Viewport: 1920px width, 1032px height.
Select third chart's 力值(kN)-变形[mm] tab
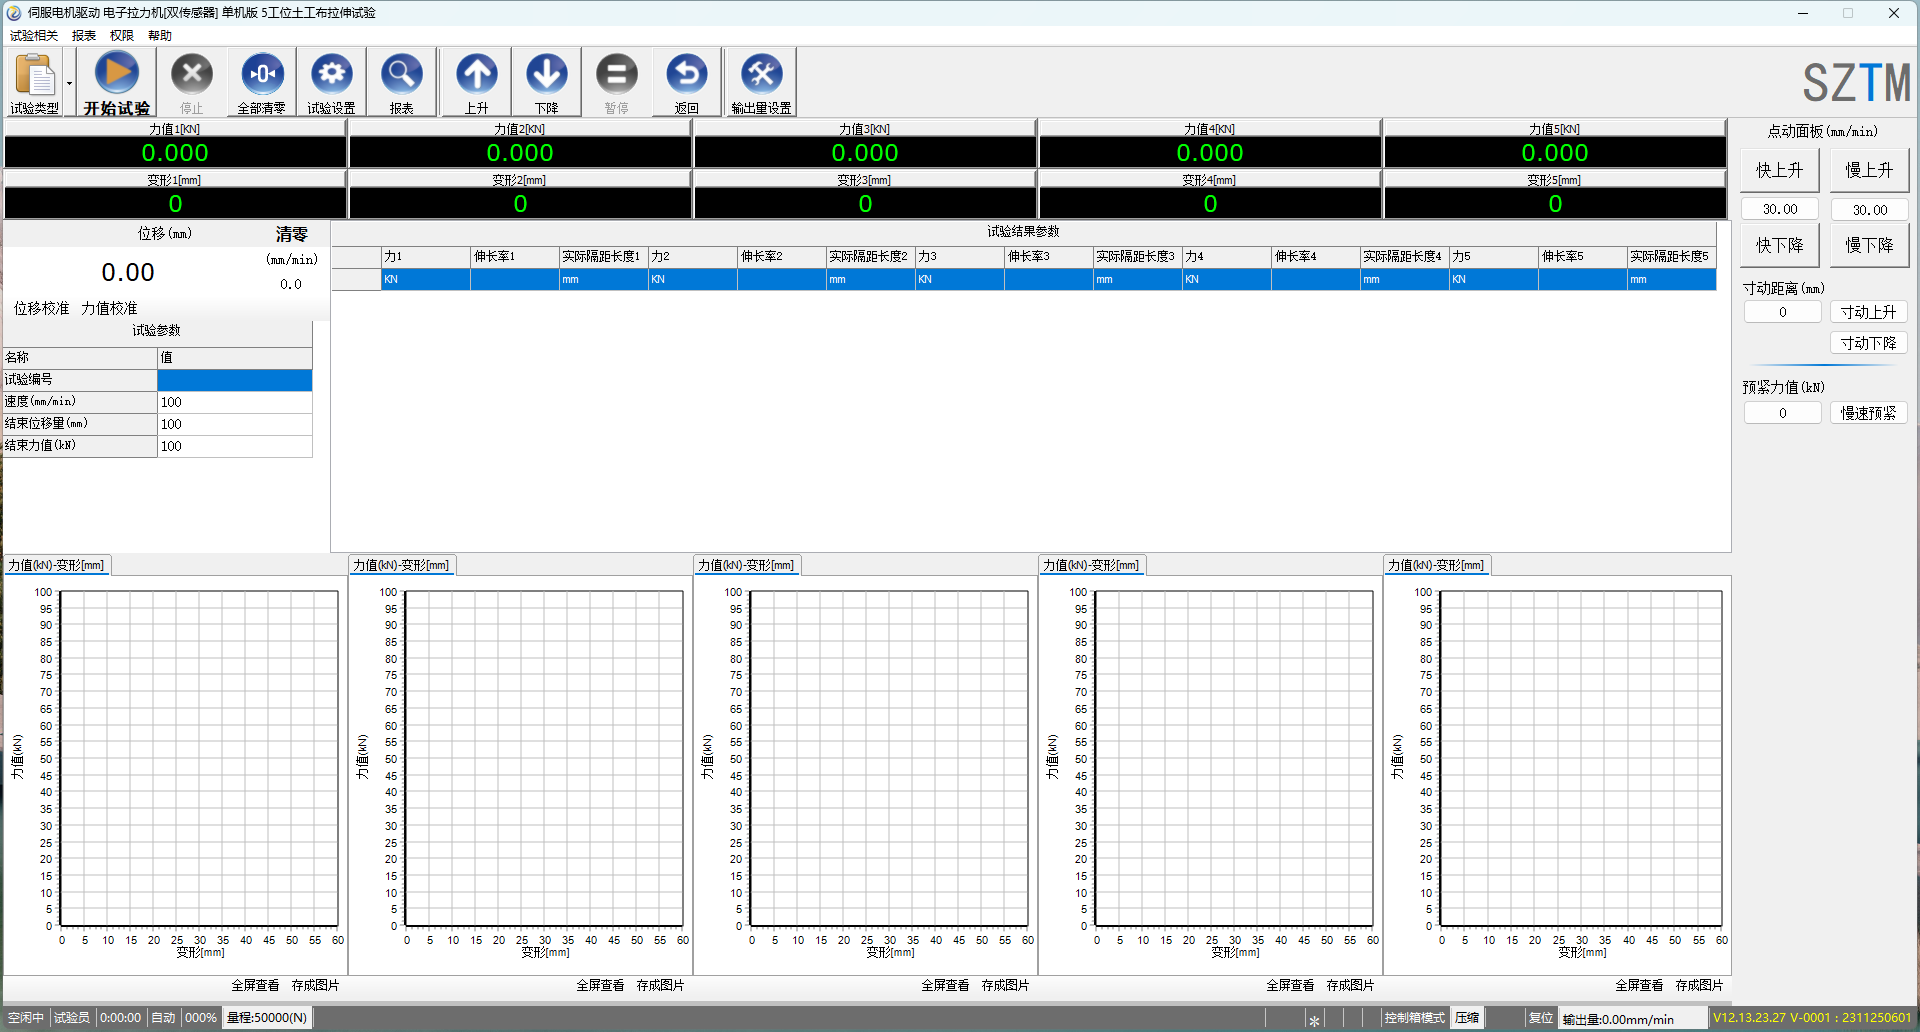click(746, 565)
